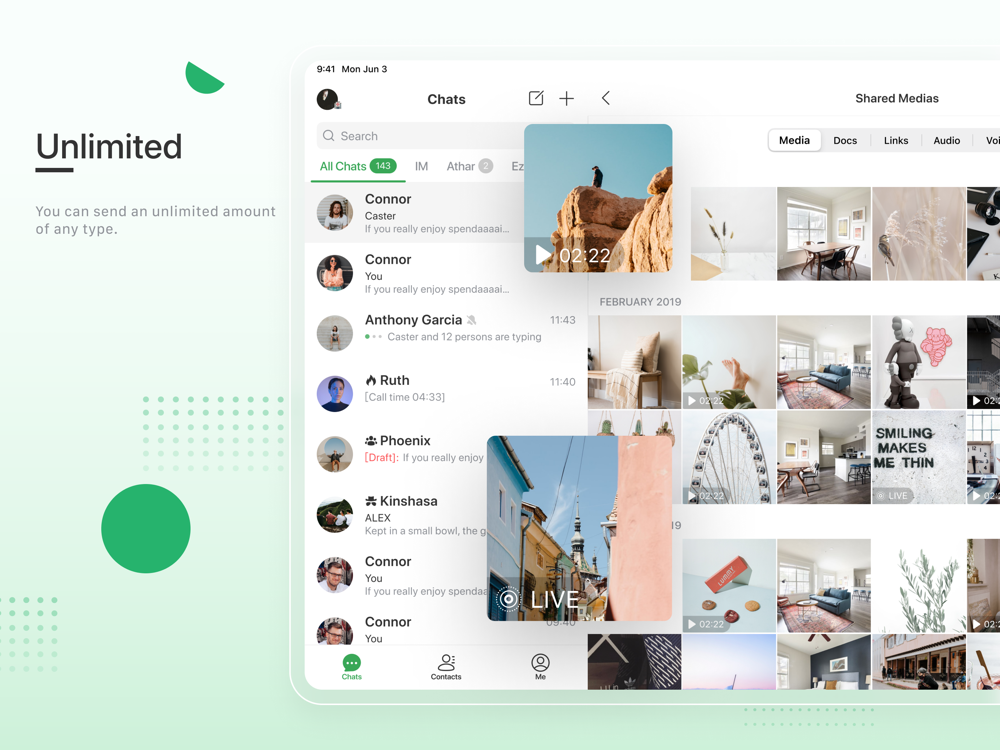Open the kitchen with blue stools photo
1000x750 pixels.
tap(823, 457)
